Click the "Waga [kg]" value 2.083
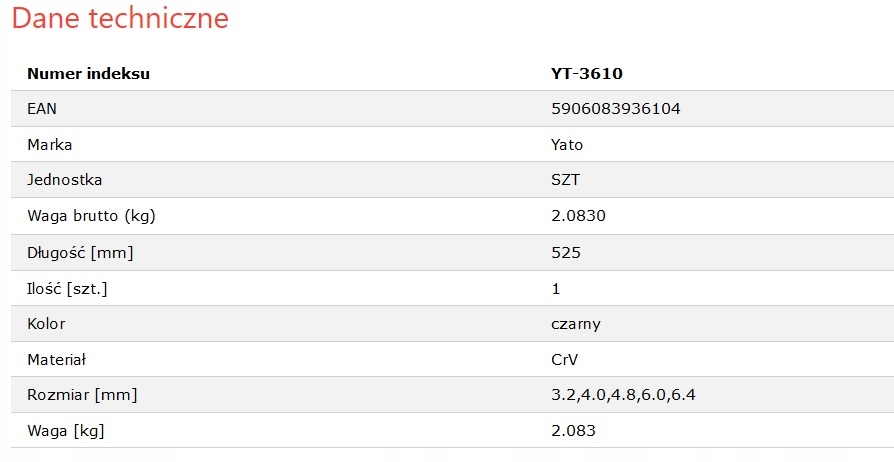Viewport: 894px width, 462px height. (573, 431)
